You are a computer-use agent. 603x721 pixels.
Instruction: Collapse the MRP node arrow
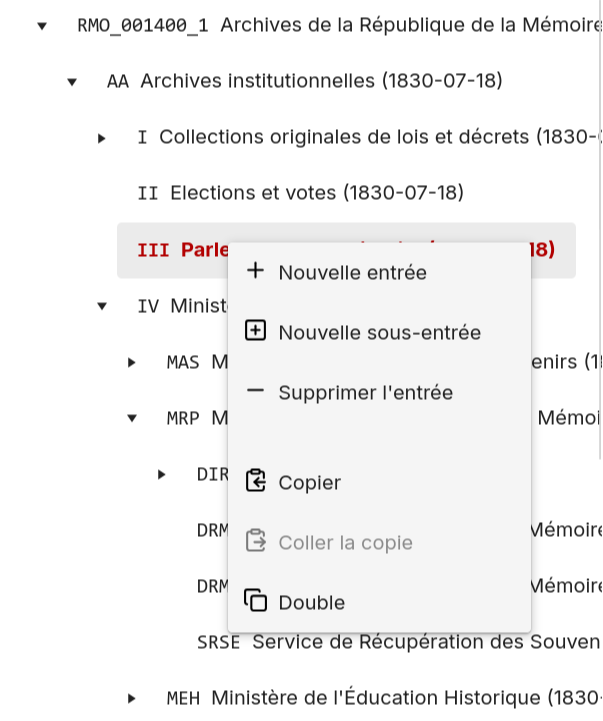click(132, 418)
